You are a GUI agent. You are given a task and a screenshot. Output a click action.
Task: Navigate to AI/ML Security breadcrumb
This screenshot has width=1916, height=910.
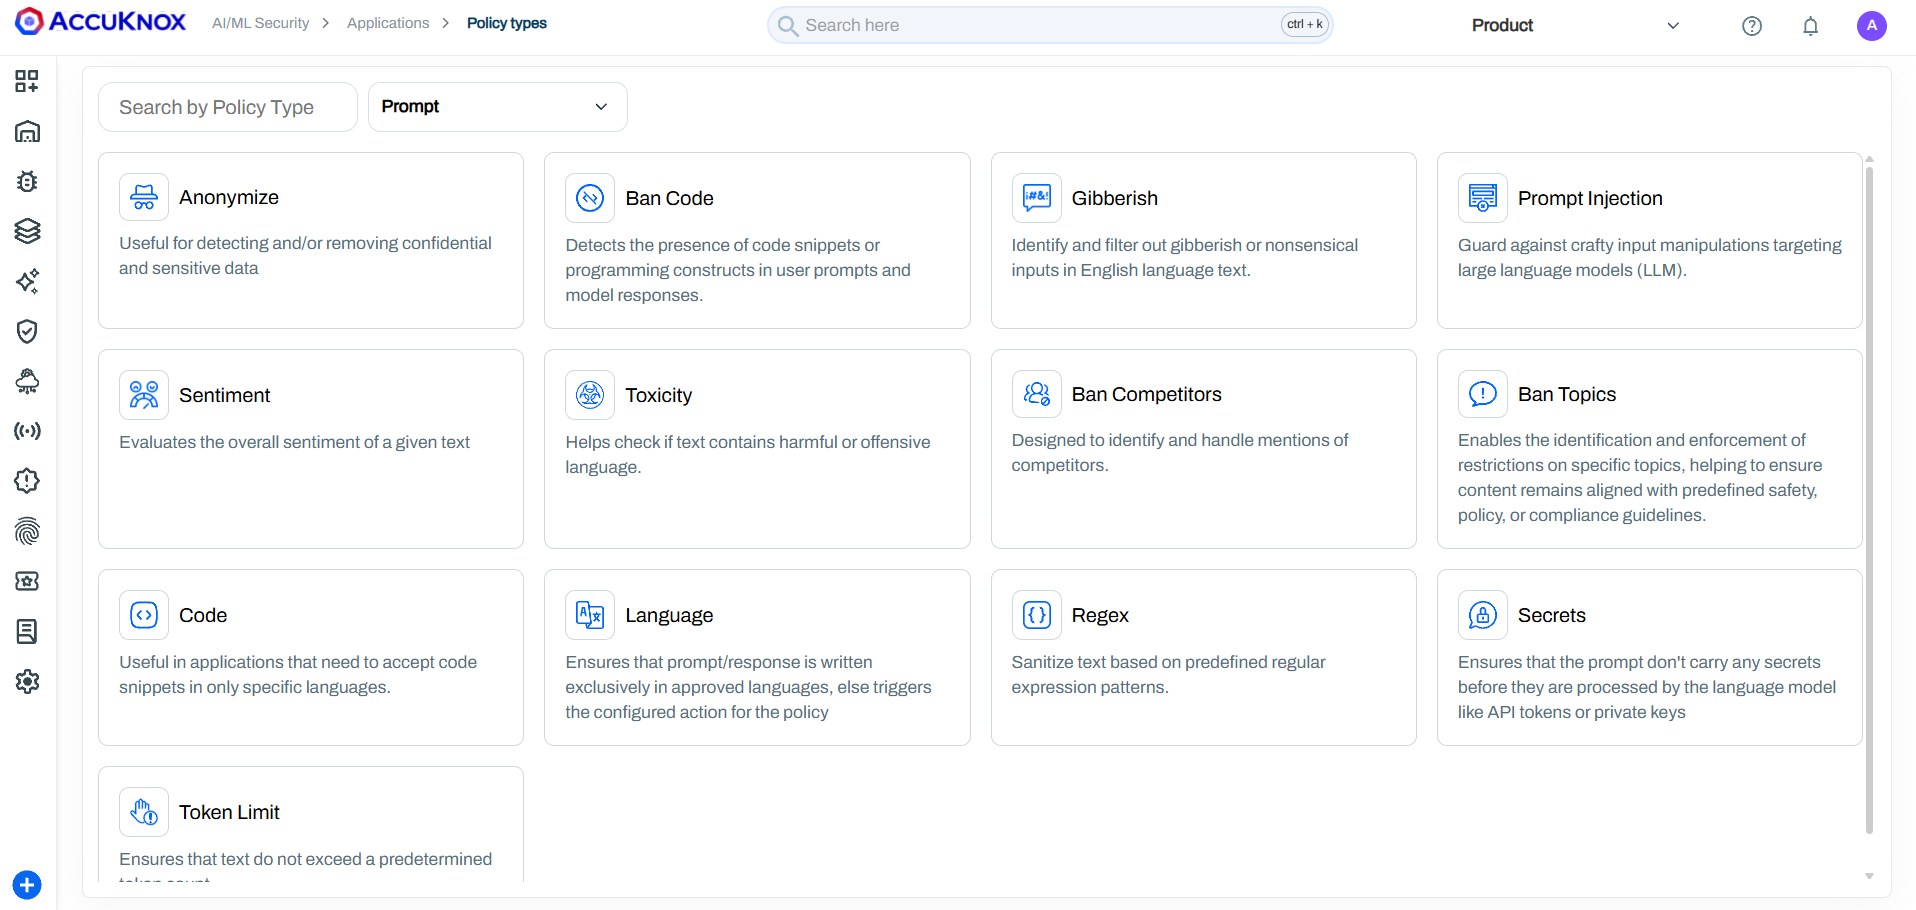click(260, 23)
